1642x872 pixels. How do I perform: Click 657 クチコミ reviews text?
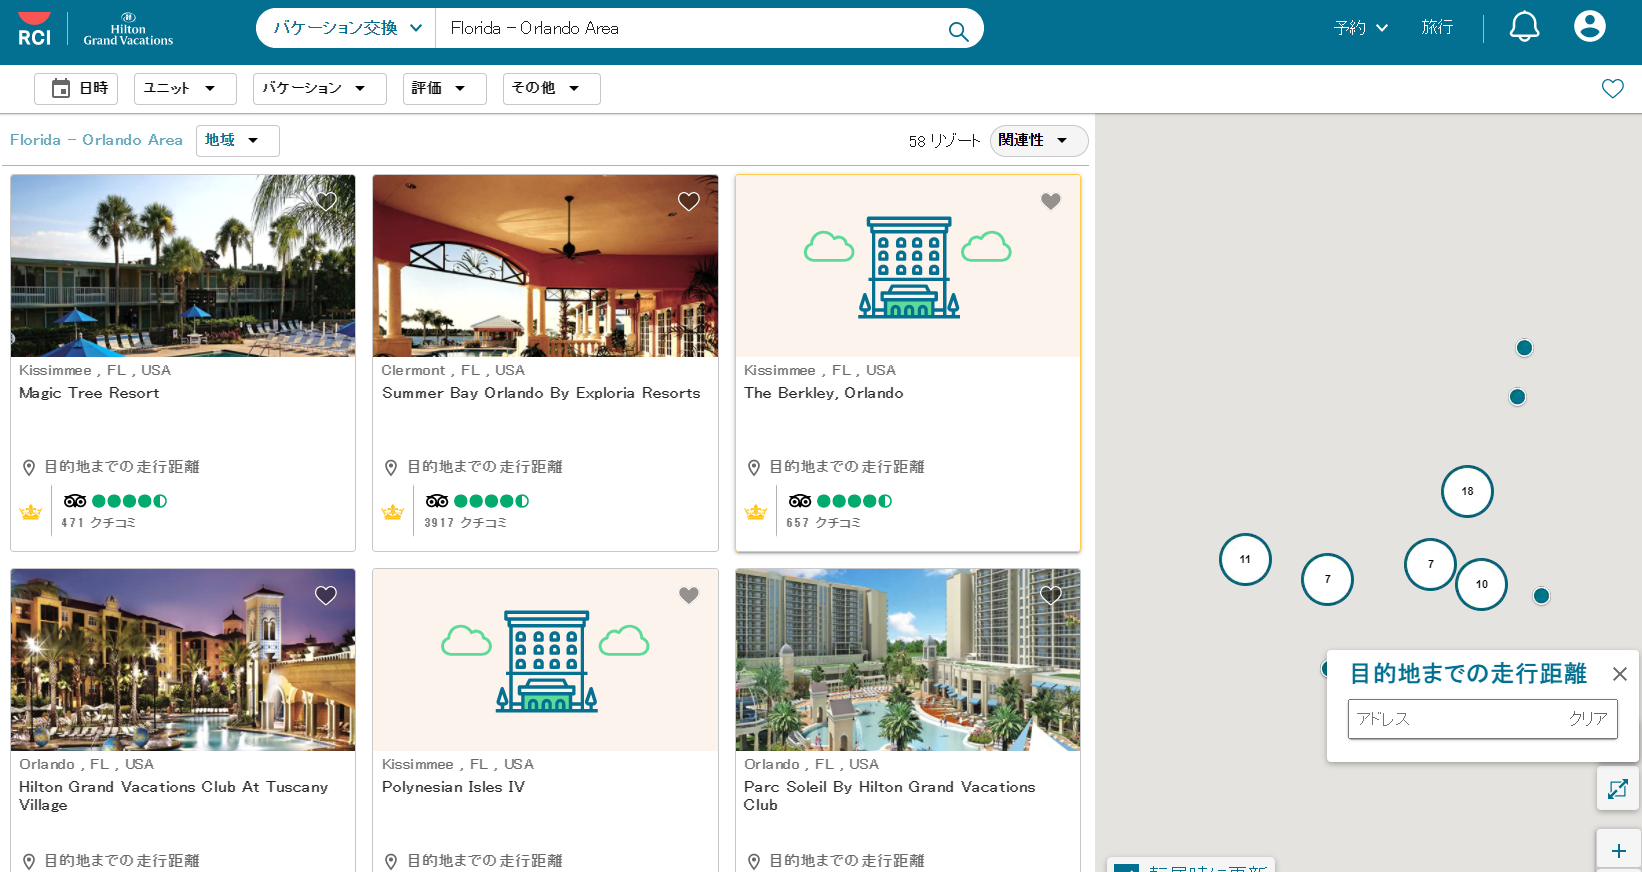coord(823,523)
